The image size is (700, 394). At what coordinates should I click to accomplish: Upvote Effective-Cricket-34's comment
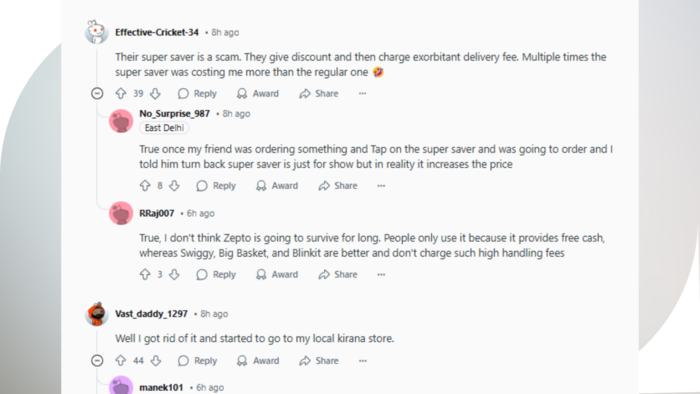pyautogui.click(x=121, y=93)
